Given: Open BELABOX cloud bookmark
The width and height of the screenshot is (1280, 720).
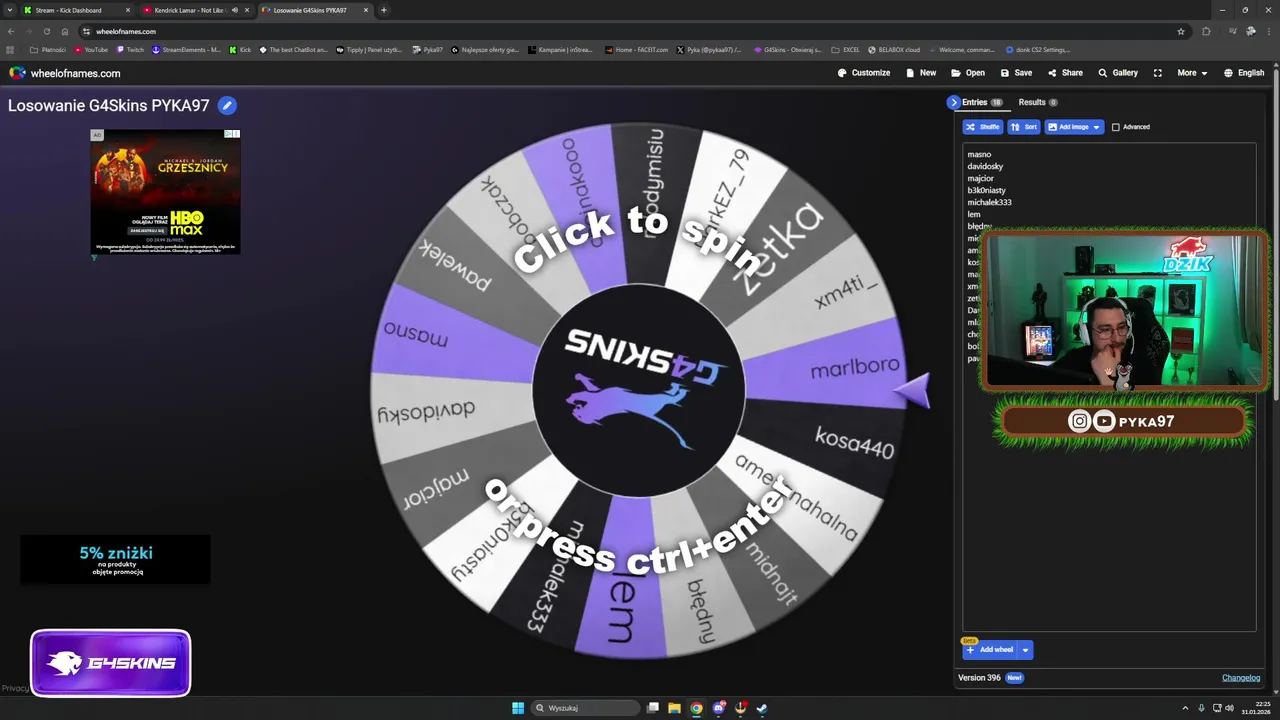Looking at the screenshot, I should 894,49.
